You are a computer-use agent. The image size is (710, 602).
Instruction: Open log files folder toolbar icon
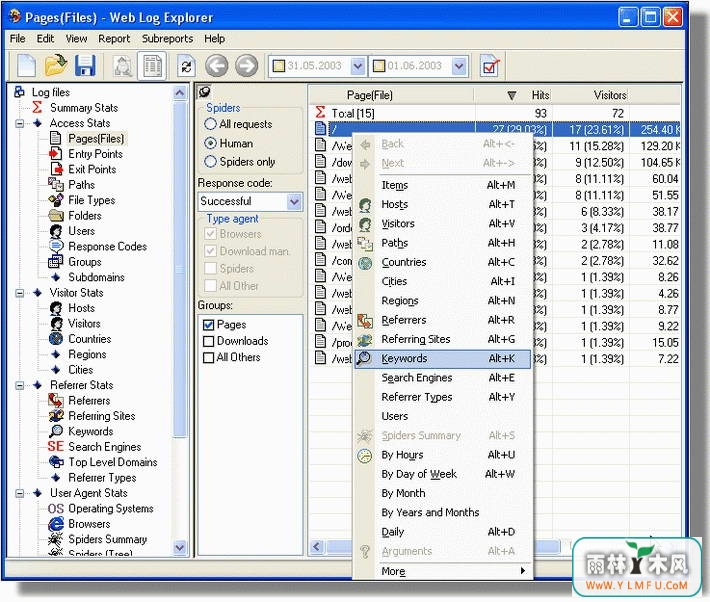[x=56, y=66]
